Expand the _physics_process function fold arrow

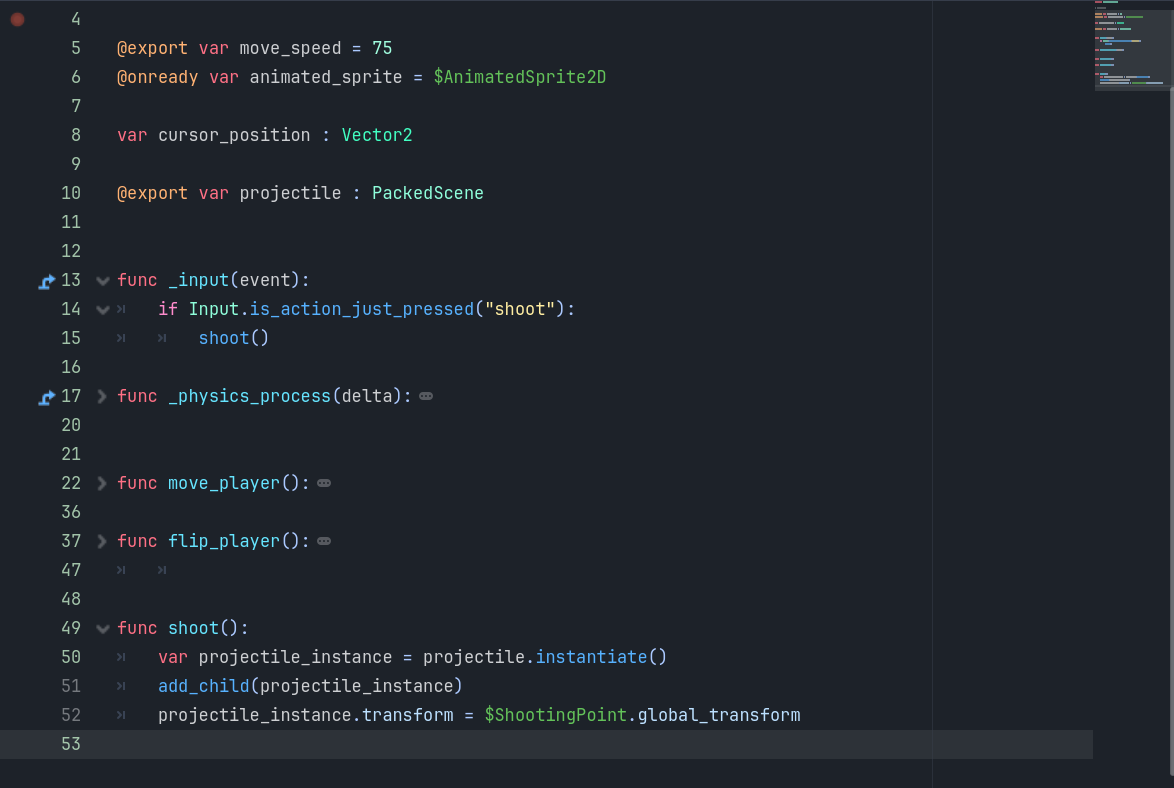point(101,396)
